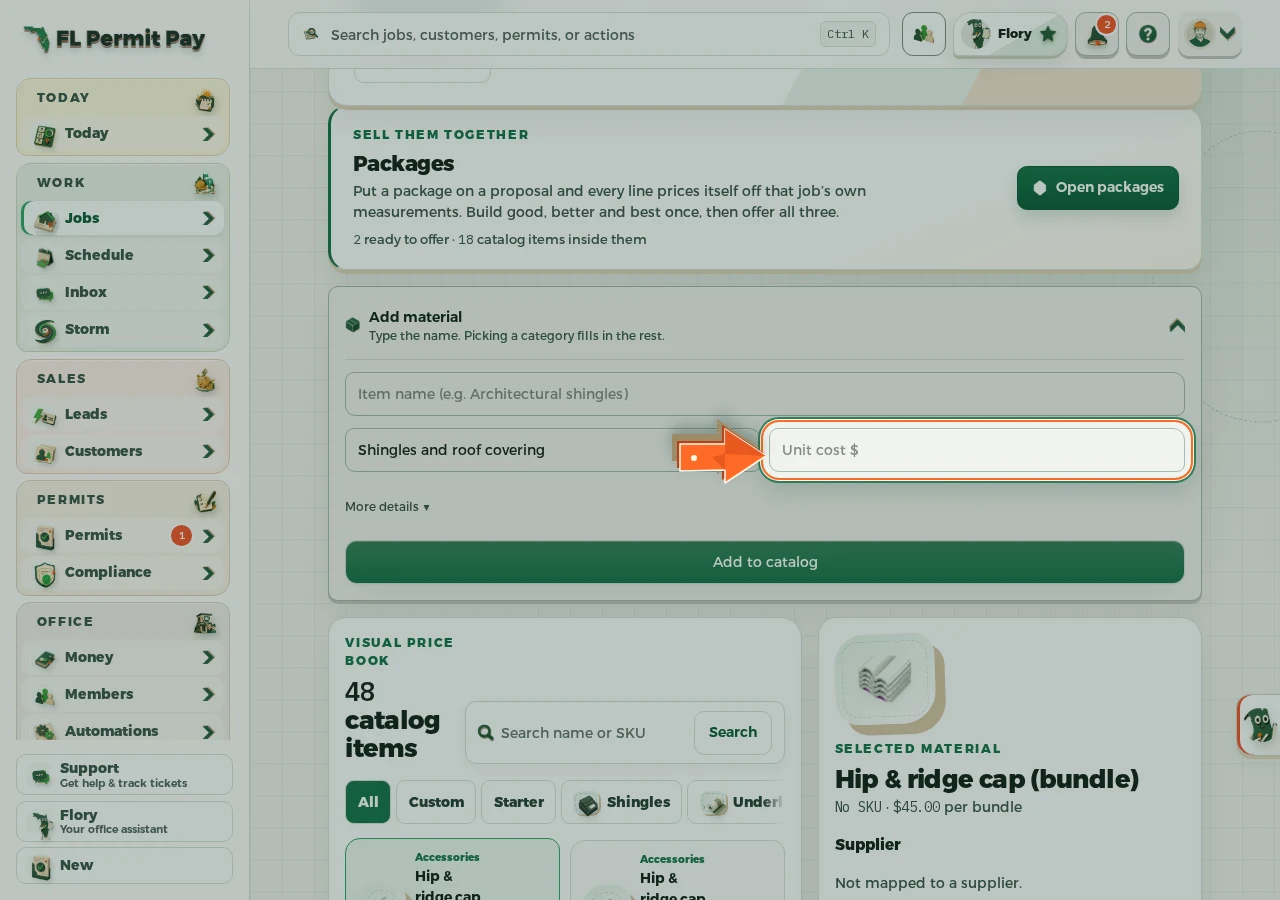Focus the Item name field

click(765, 394)
